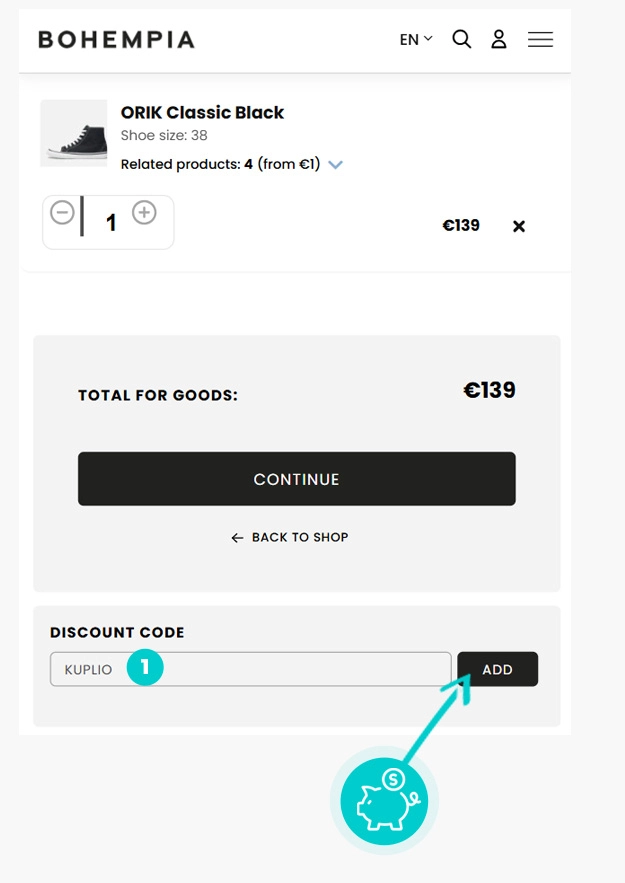Decrease quantity with minus button
This screenshot has width=625, height=883.
tap(63, 213)
